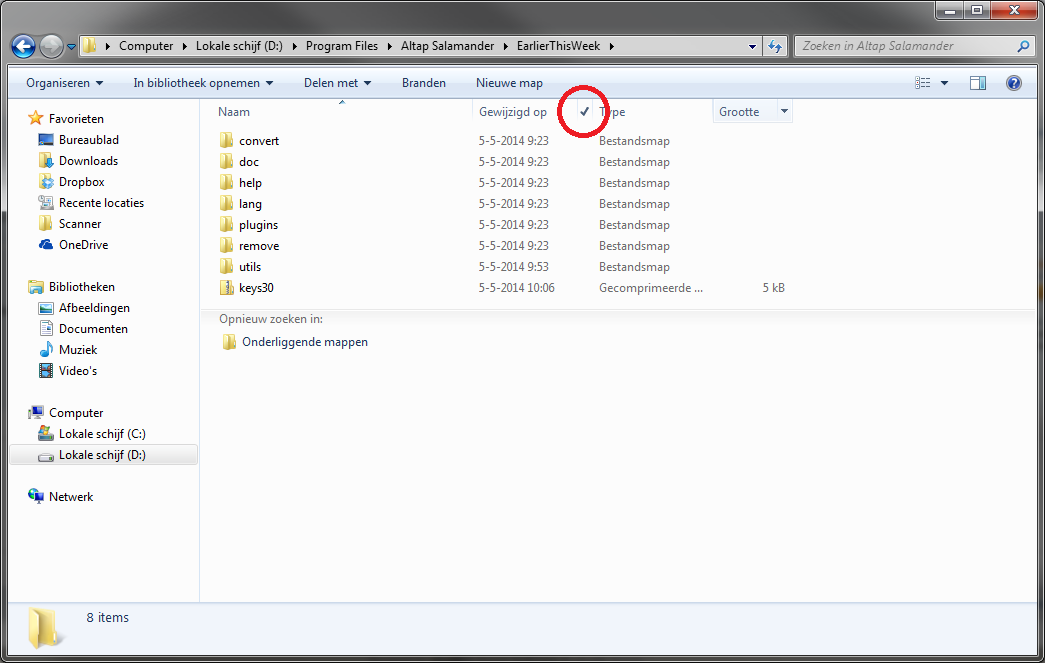
Task: Open the address bar history dropdown
Action: [753, 46]
